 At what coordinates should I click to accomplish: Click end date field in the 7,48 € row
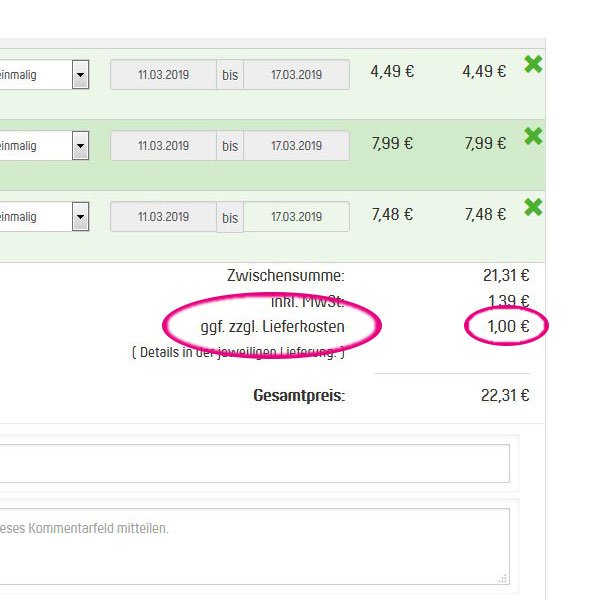click(296, 217)
